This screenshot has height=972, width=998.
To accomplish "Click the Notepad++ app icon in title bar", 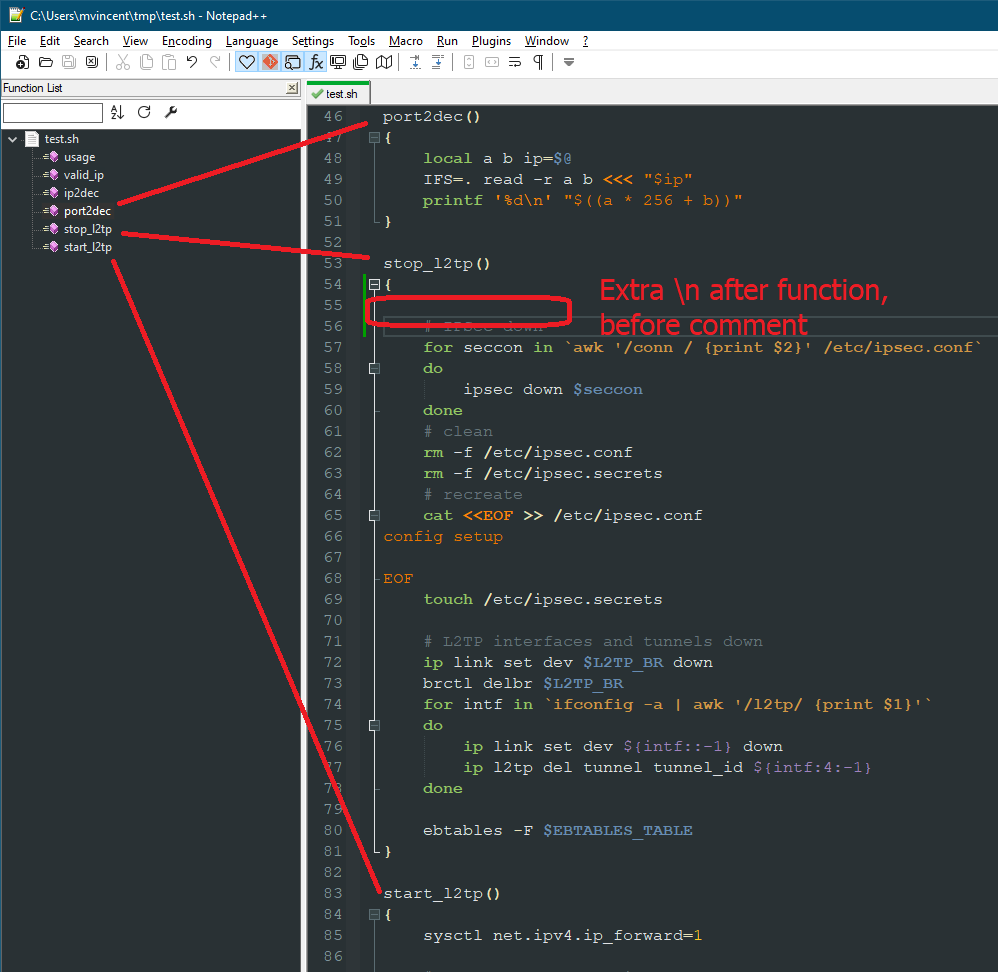I will pyautogui.click(x=16, y=15).
